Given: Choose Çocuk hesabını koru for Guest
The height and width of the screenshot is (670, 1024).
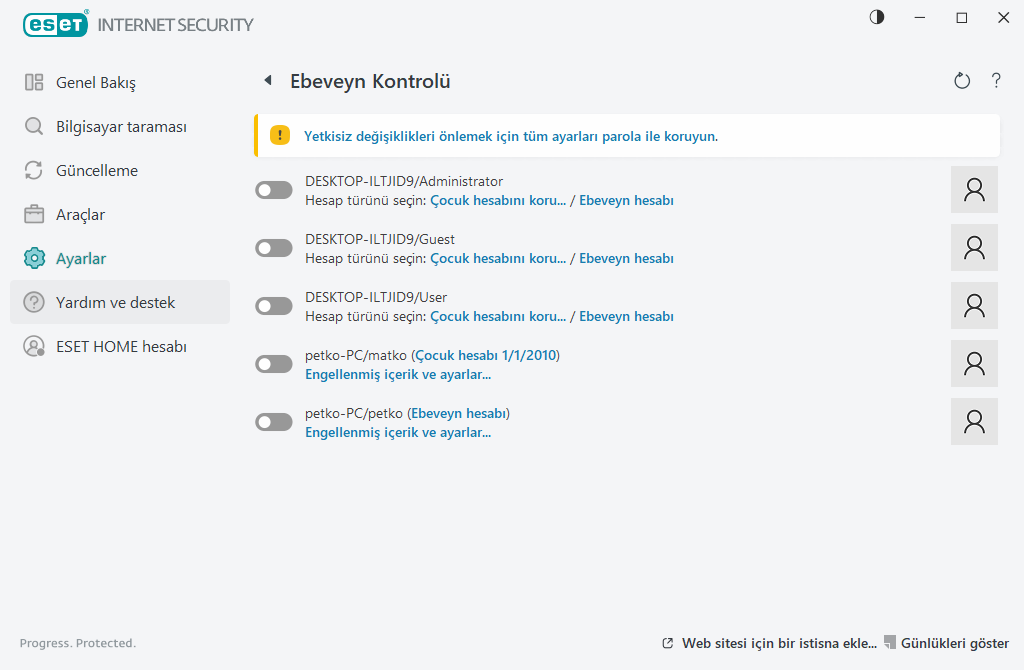Looking at the screenshot, I should pos(498,259).
